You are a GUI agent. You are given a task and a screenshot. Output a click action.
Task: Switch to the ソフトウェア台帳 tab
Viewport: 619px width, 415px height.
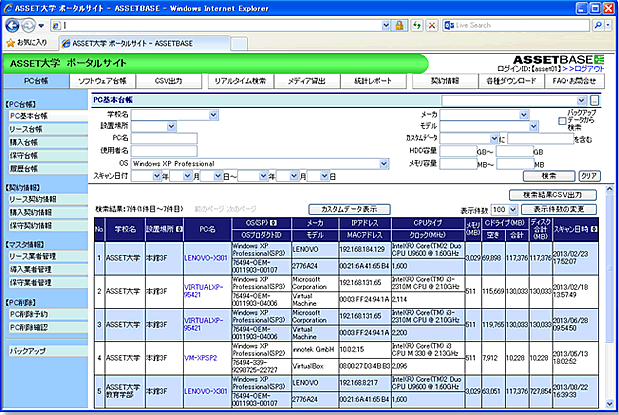pos(102,81)
